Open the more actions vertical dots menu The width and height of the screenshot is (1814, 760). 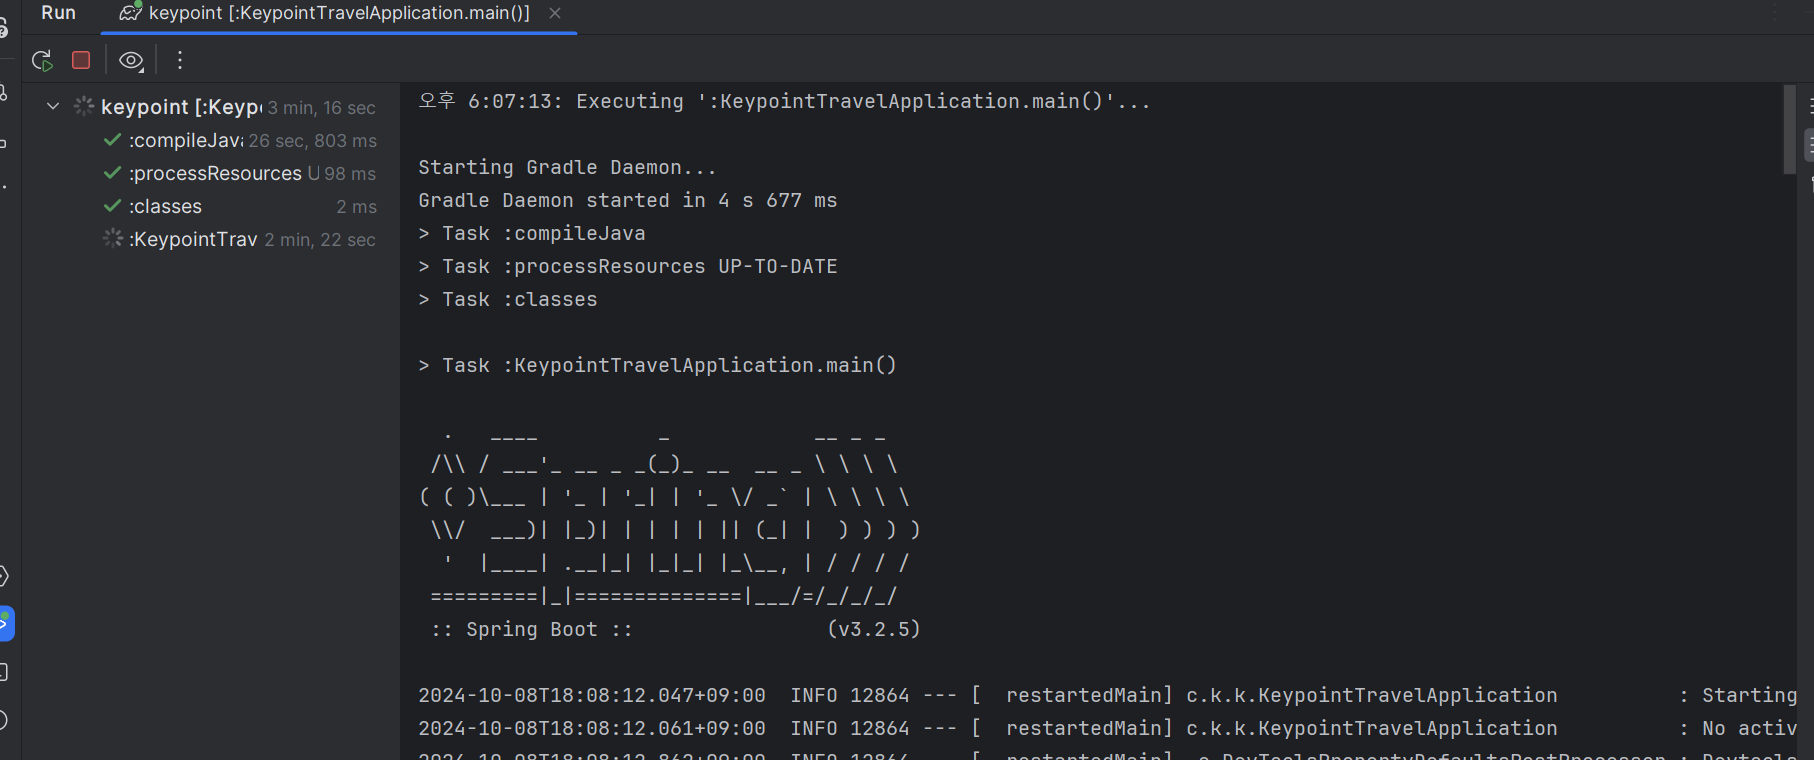(x=180, y=60)
